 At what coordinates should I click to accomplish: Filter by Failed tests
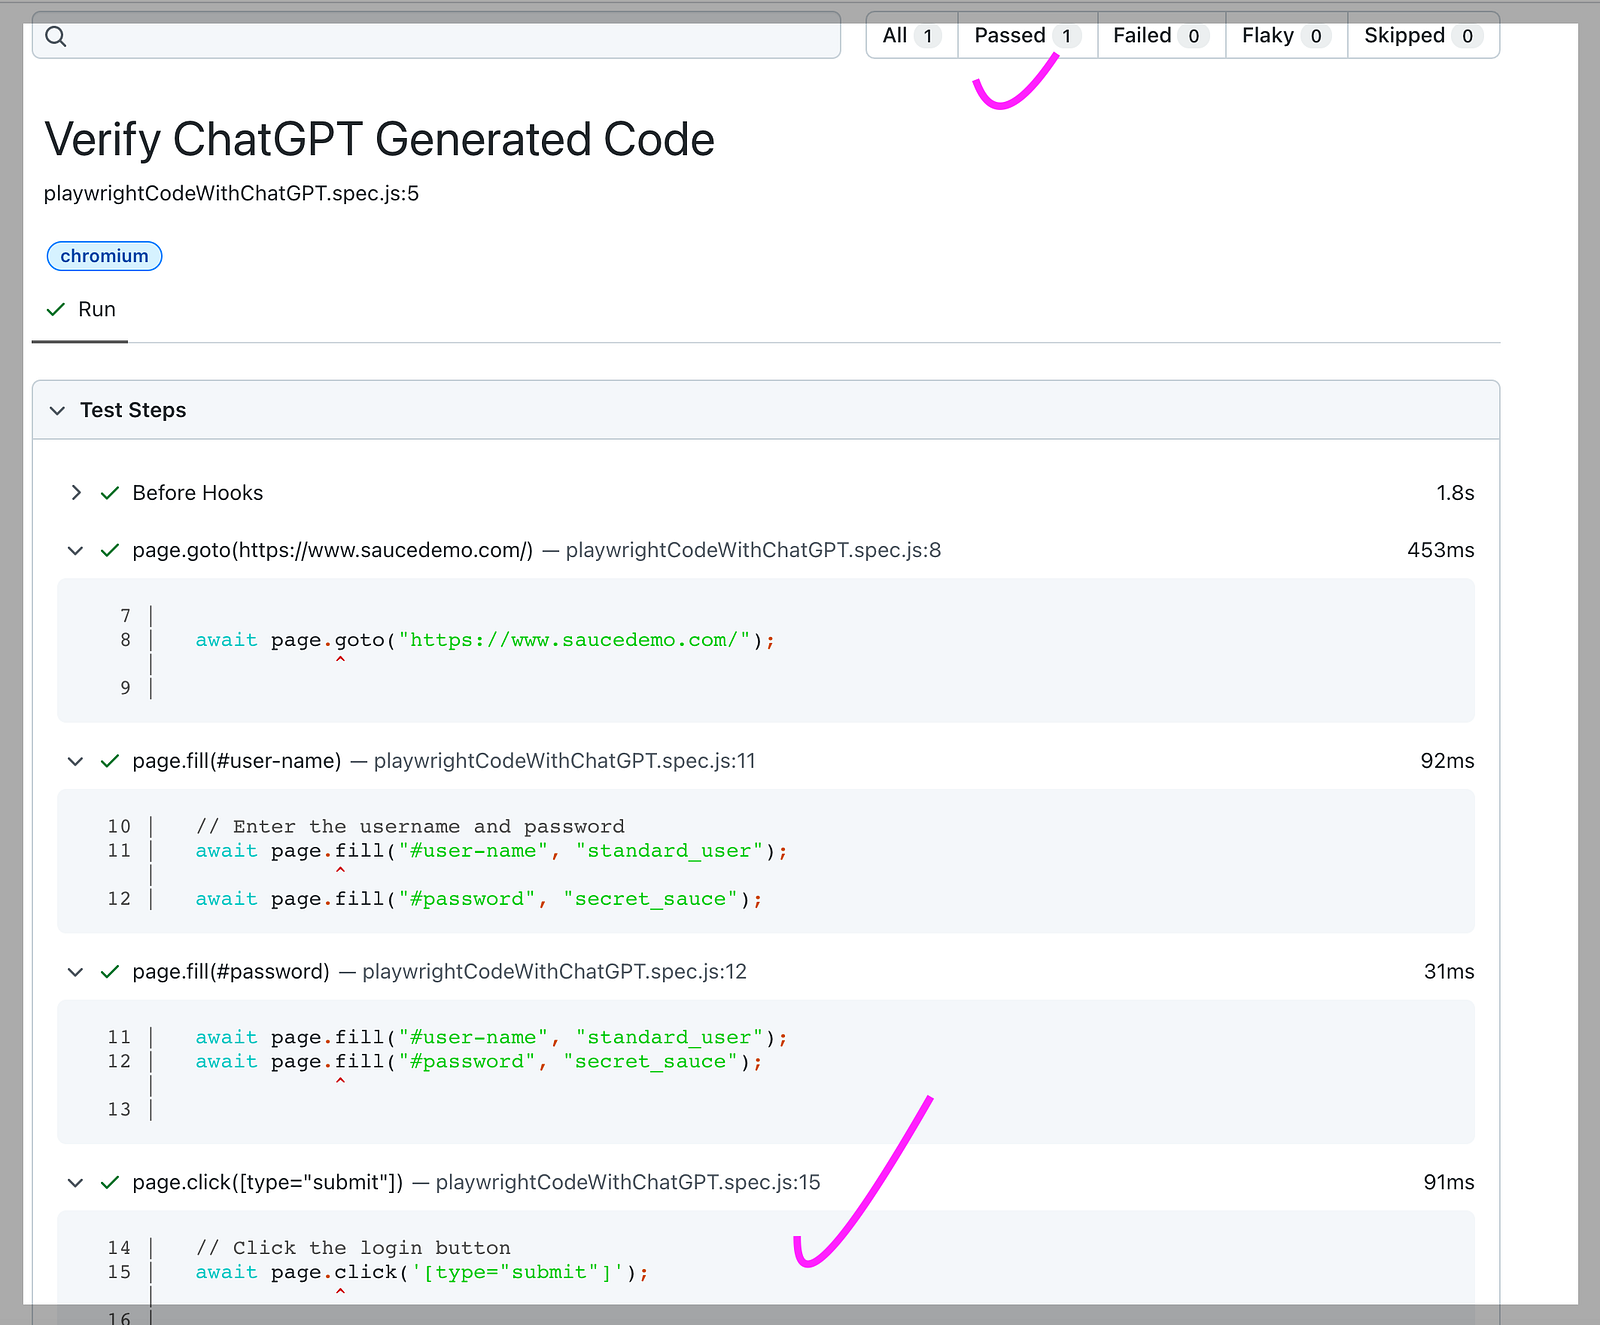coord(1161,36)
